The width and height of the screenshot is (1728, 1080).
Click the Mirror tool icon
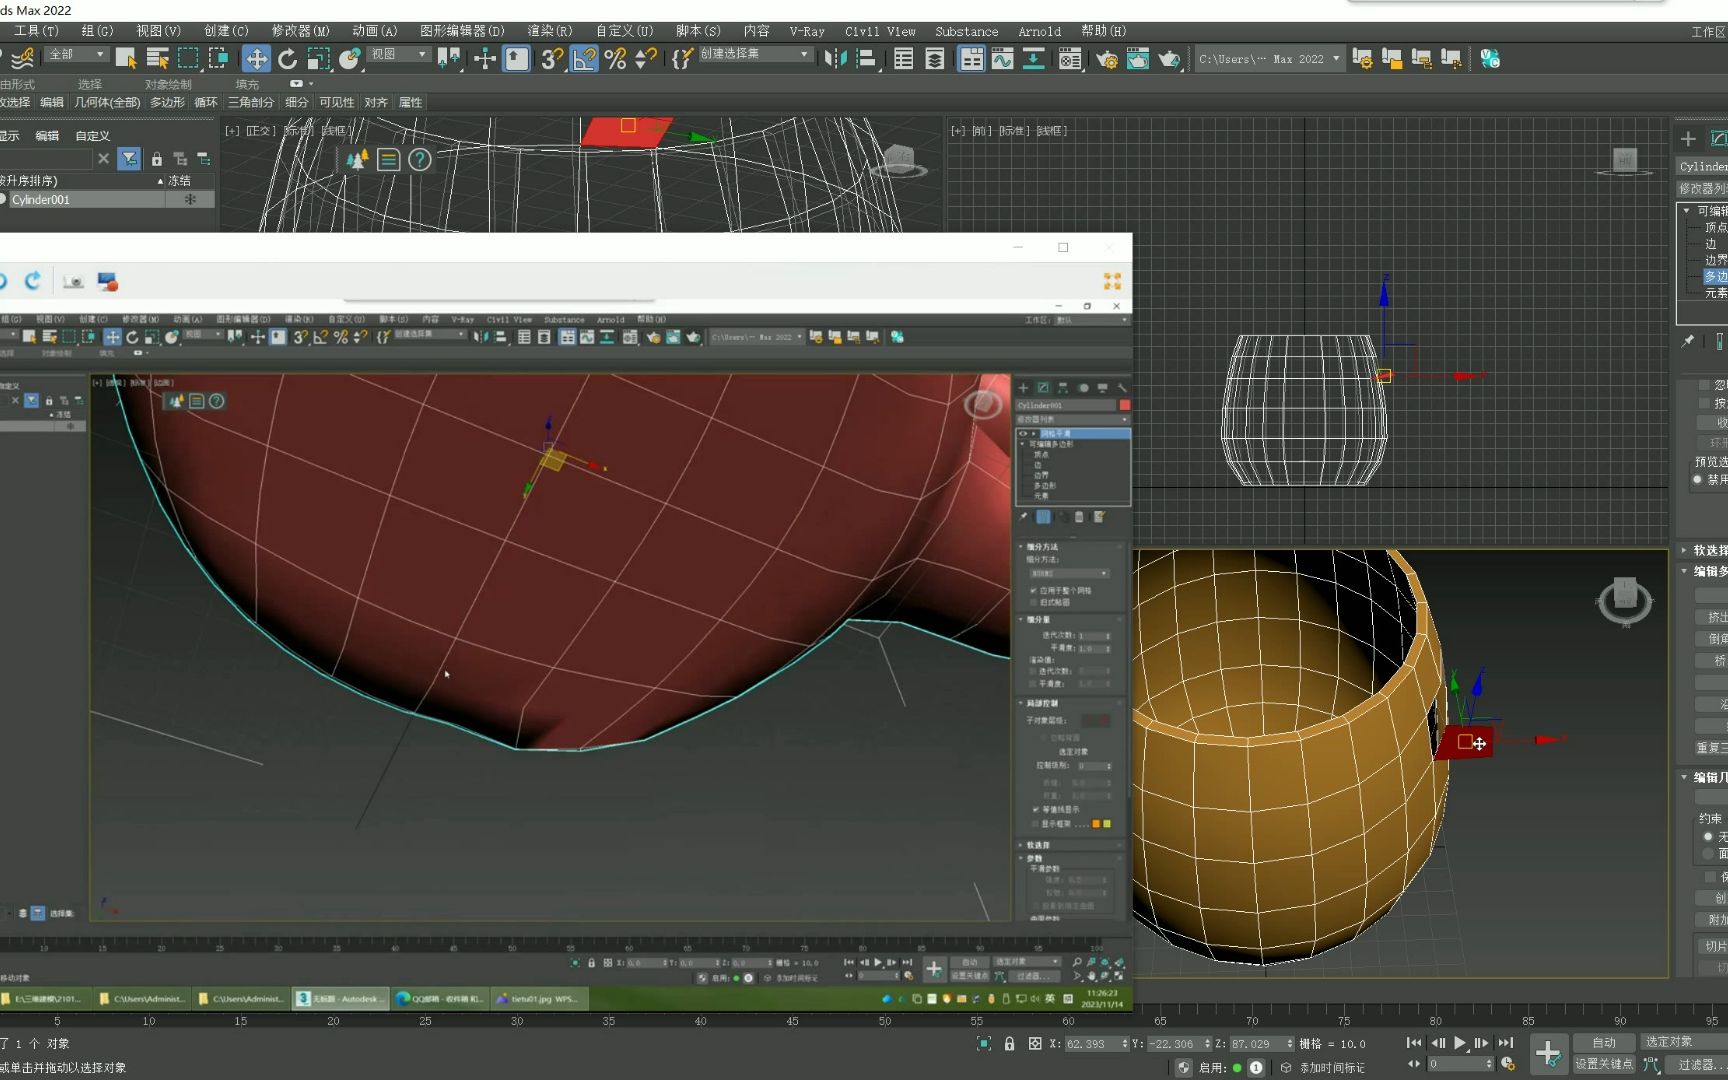click(836, 58)
